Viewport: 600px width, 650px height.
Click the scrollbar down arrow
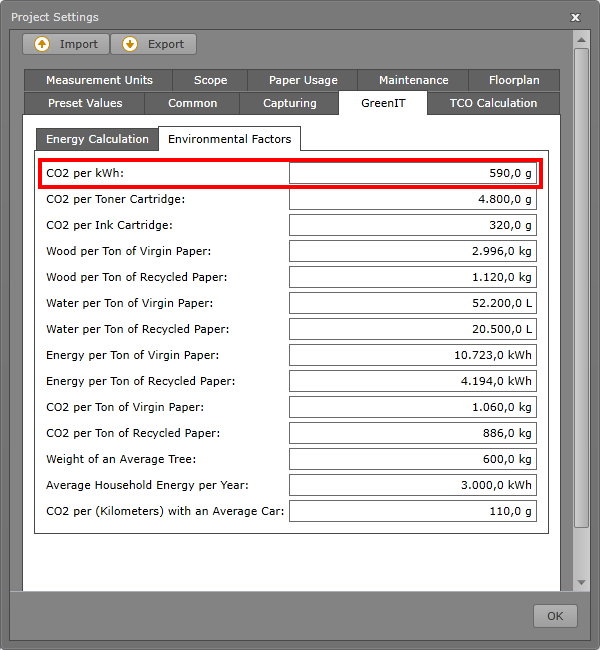581,582
